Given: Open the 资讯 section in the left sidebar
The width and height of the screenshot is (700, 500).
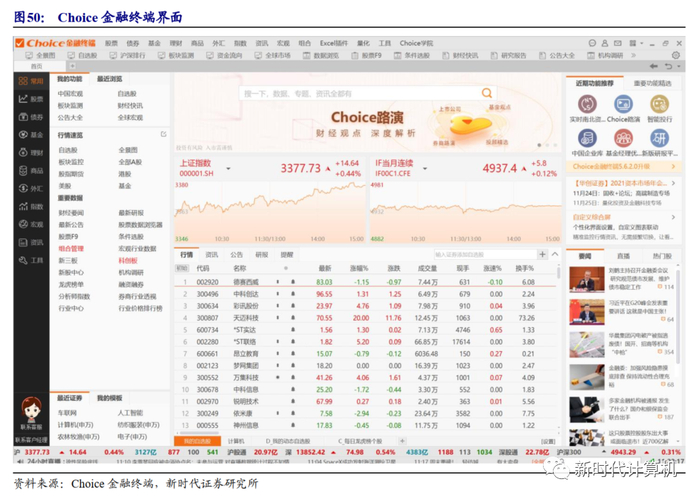Looking at the screenshot, I should point(31,242).
